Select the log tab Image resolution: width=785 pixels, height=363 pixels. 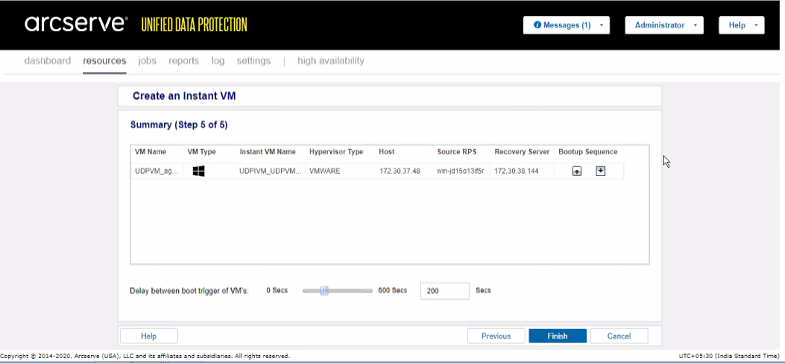pyautogui.click(x=218, y=61)
